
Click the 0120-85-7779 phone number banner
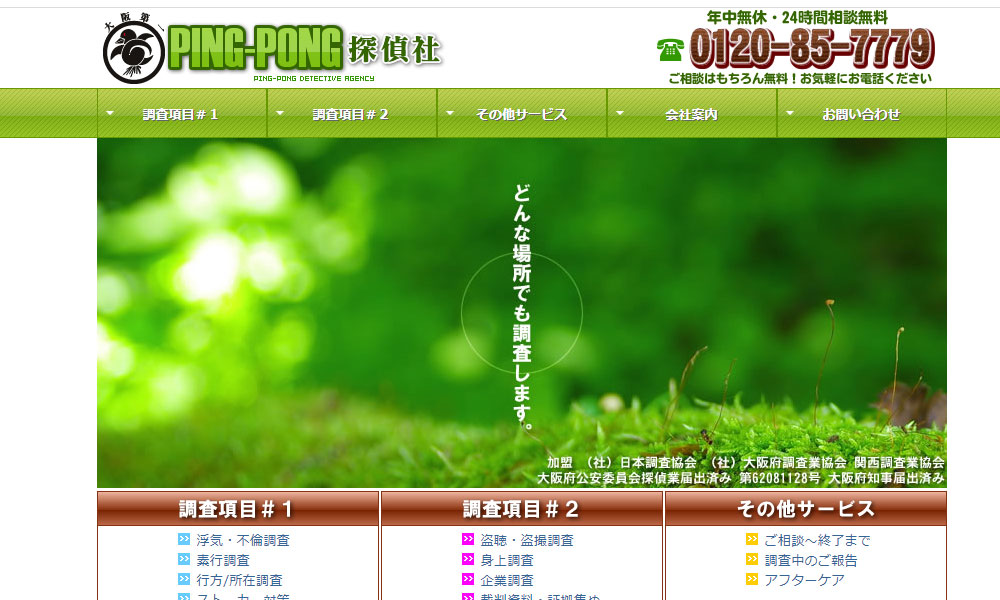pos(810,48)
